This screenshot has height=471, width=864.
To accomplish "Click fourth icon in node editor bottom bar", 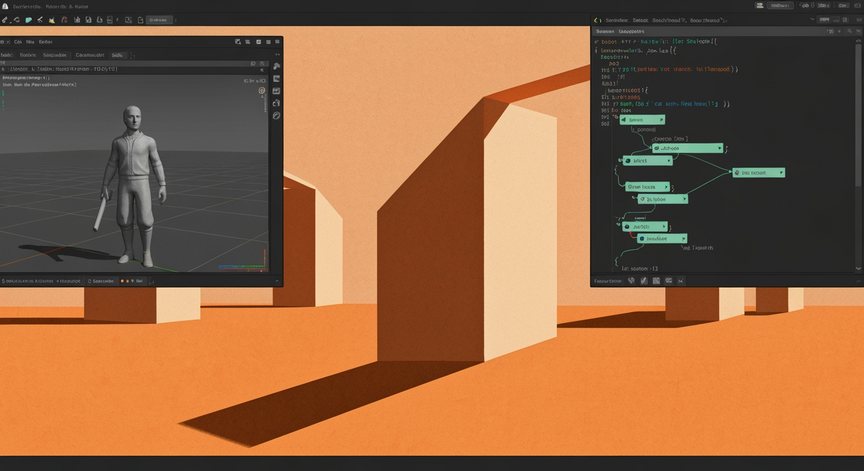I will 668,281.
